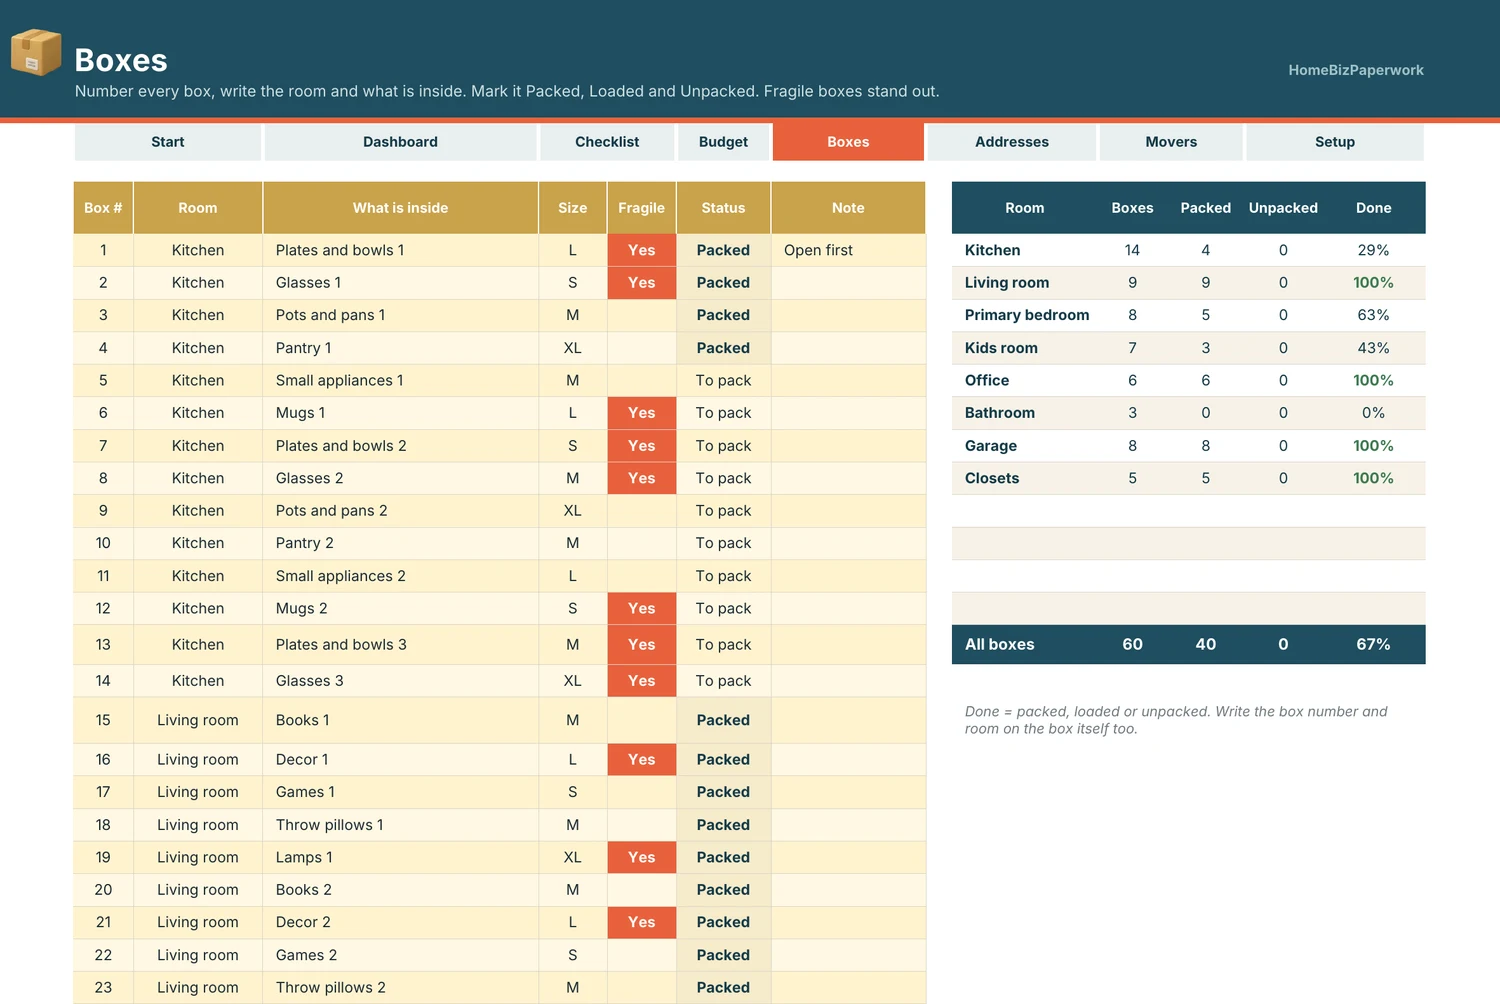Select the Fragile 'Yes' cell for Decor 1
Screen dimensions: 1500x1004
(x=642, y=760)
